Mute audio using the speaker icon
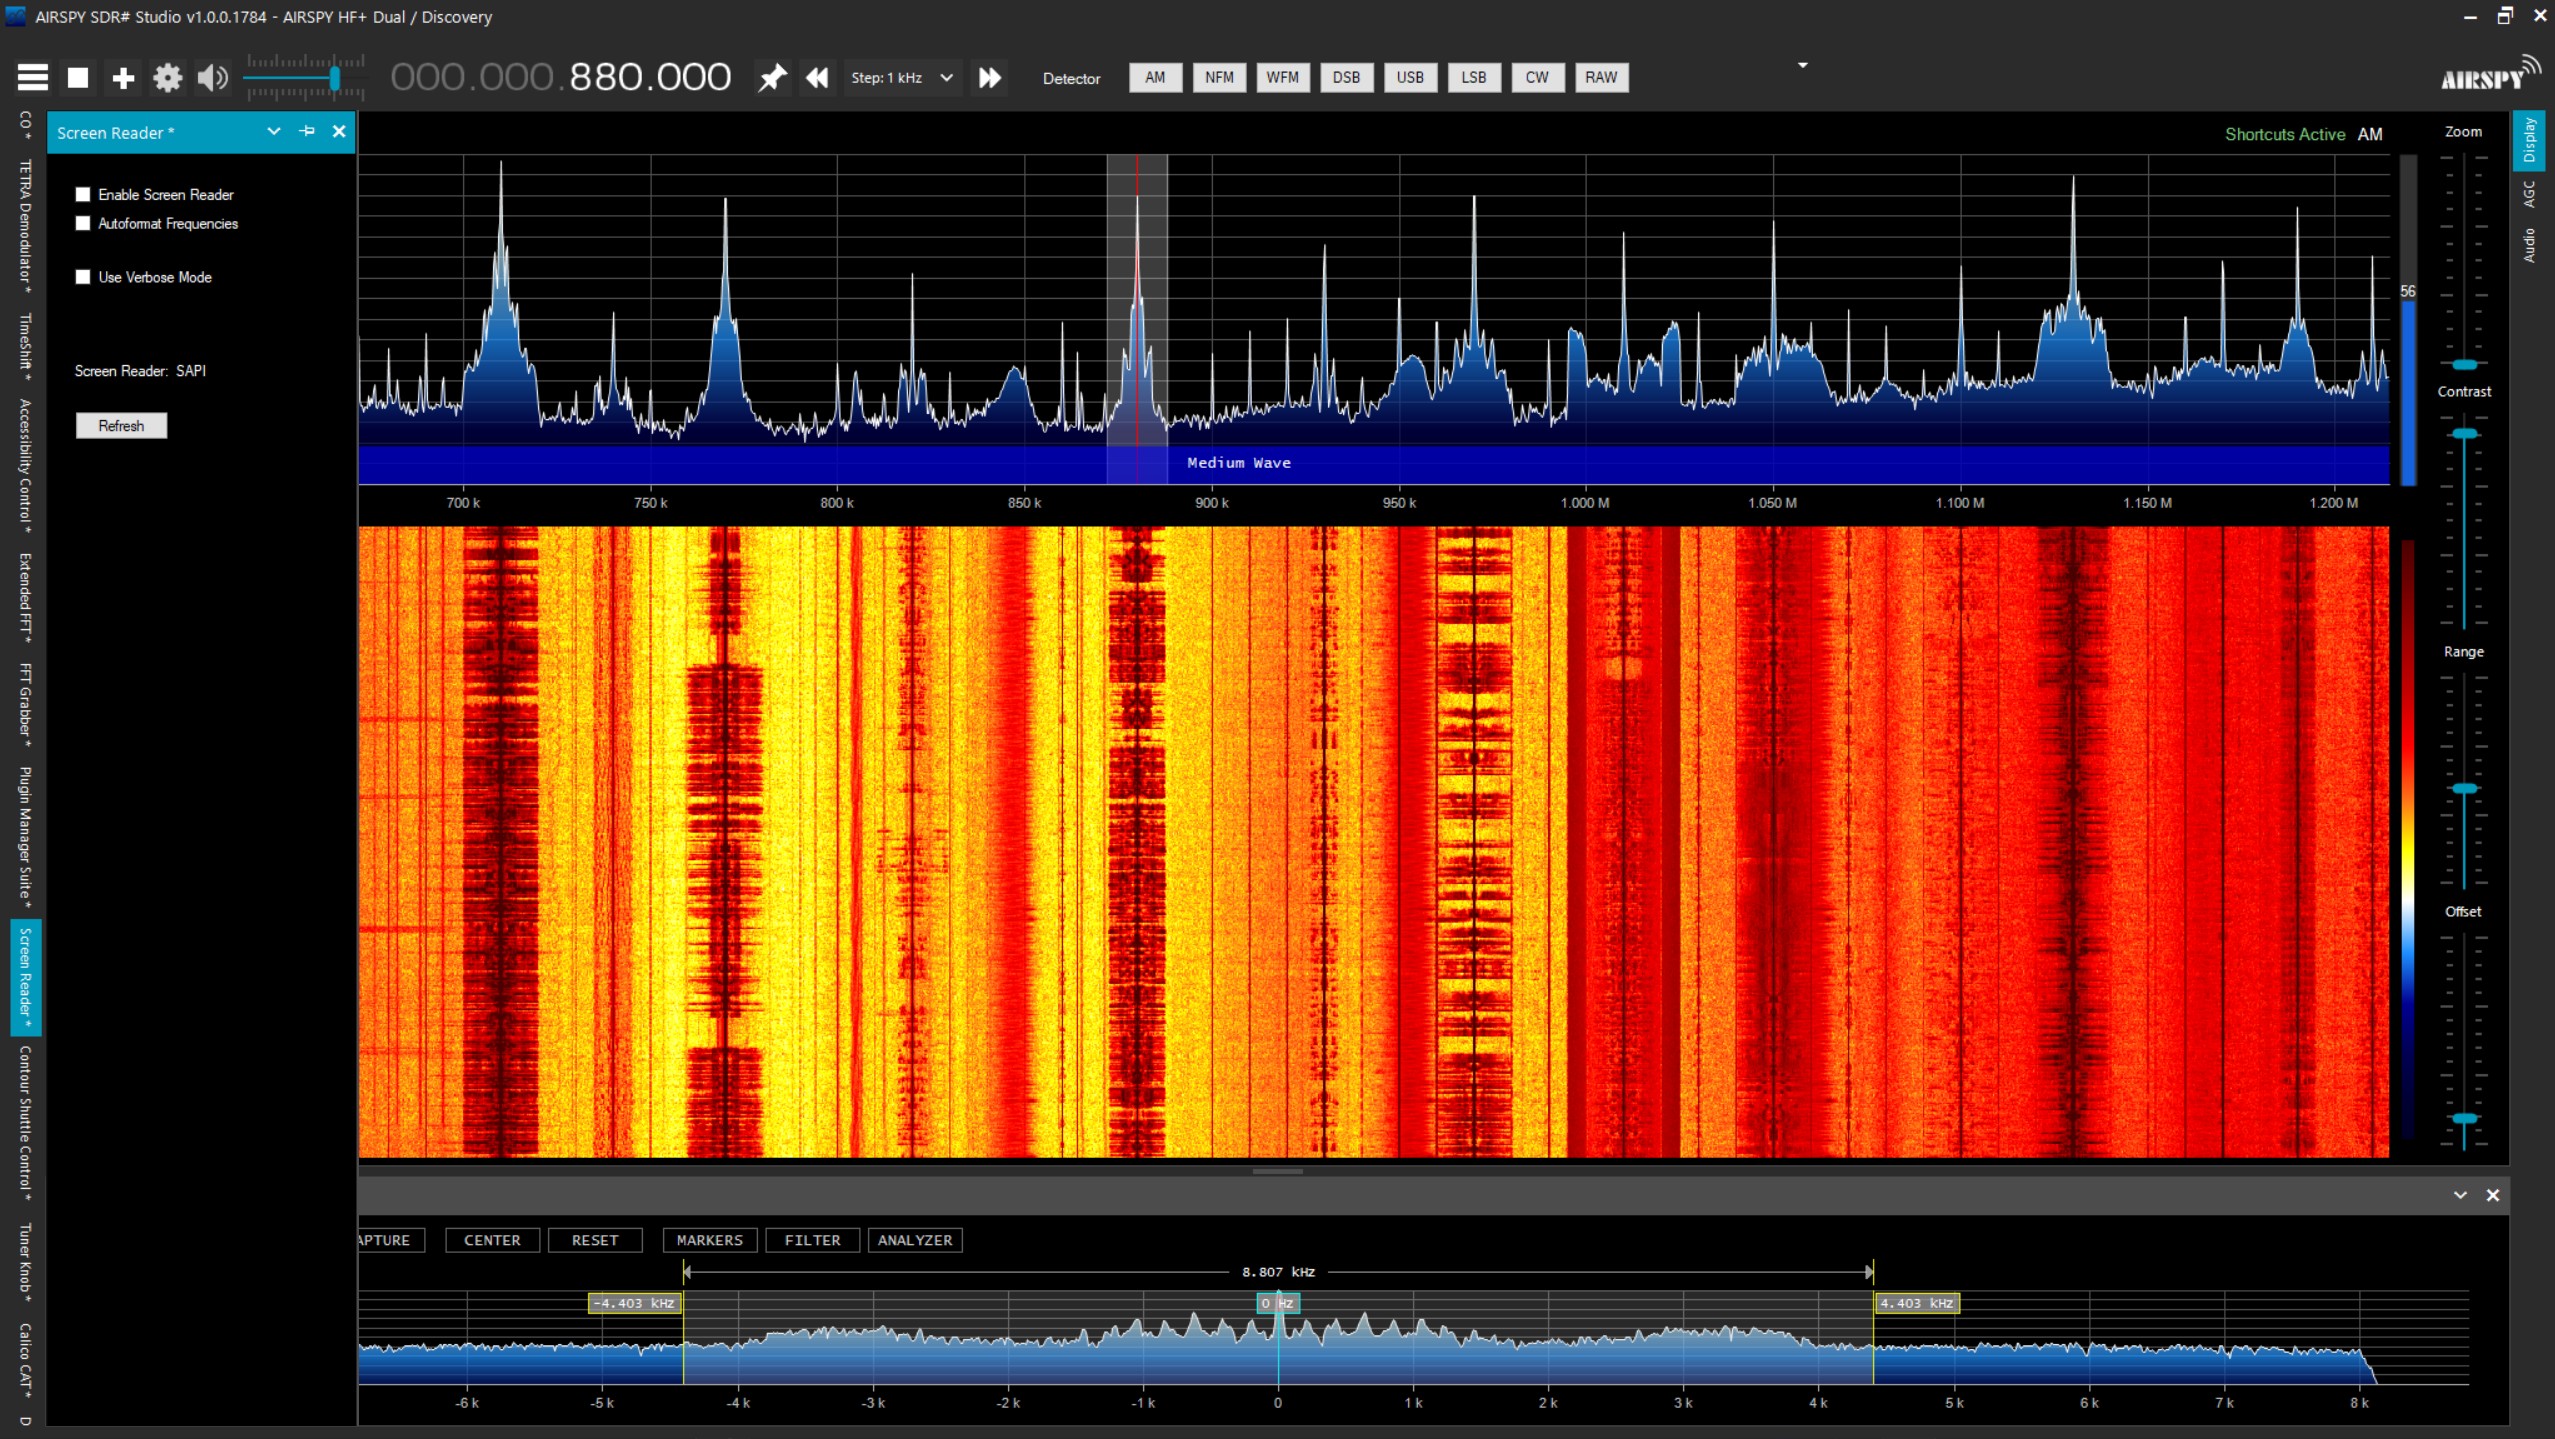This screenshot has width=2555, height=1439. click(212, 77)
